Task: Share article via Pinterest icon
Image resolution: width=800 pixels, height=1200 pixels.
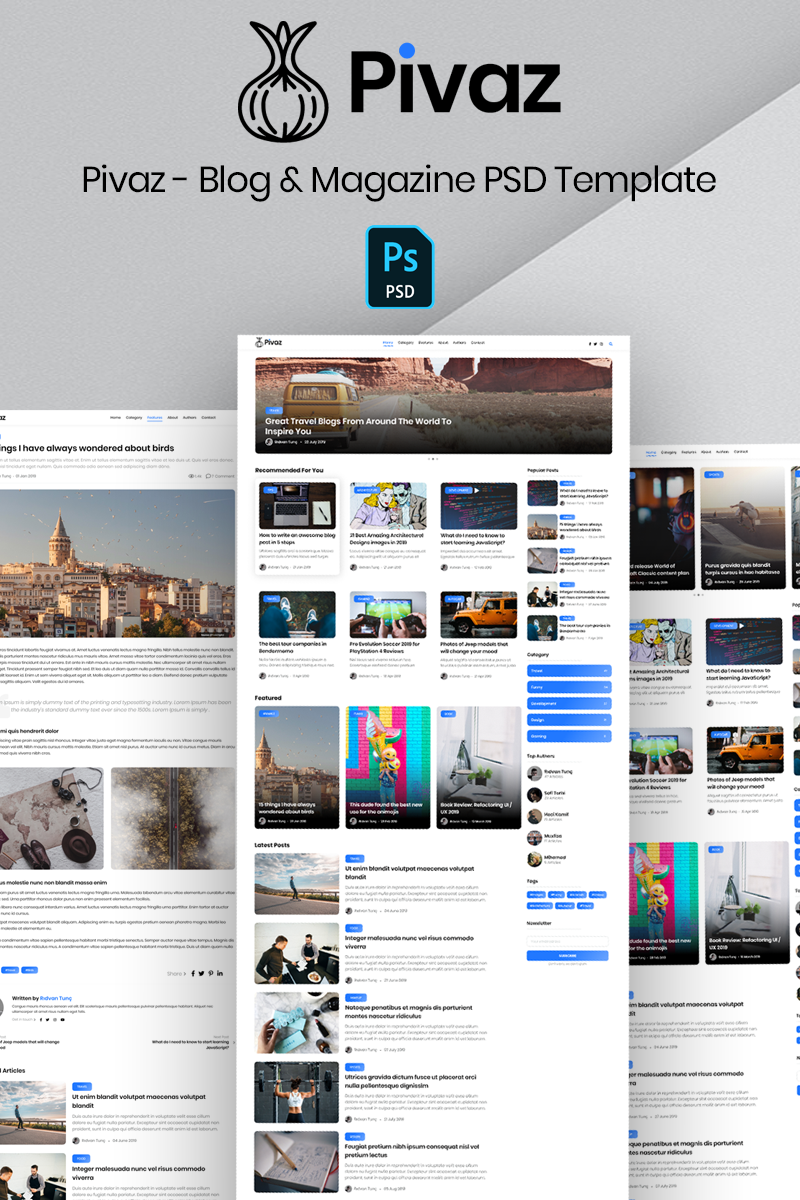Action: click(210, 973)
